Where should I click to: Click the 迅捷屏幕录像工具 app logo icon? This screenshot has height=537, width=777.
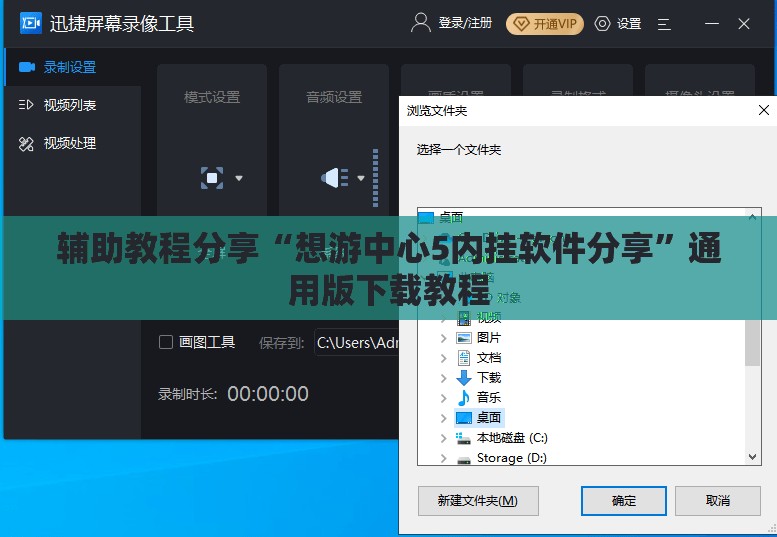point(31,23)
